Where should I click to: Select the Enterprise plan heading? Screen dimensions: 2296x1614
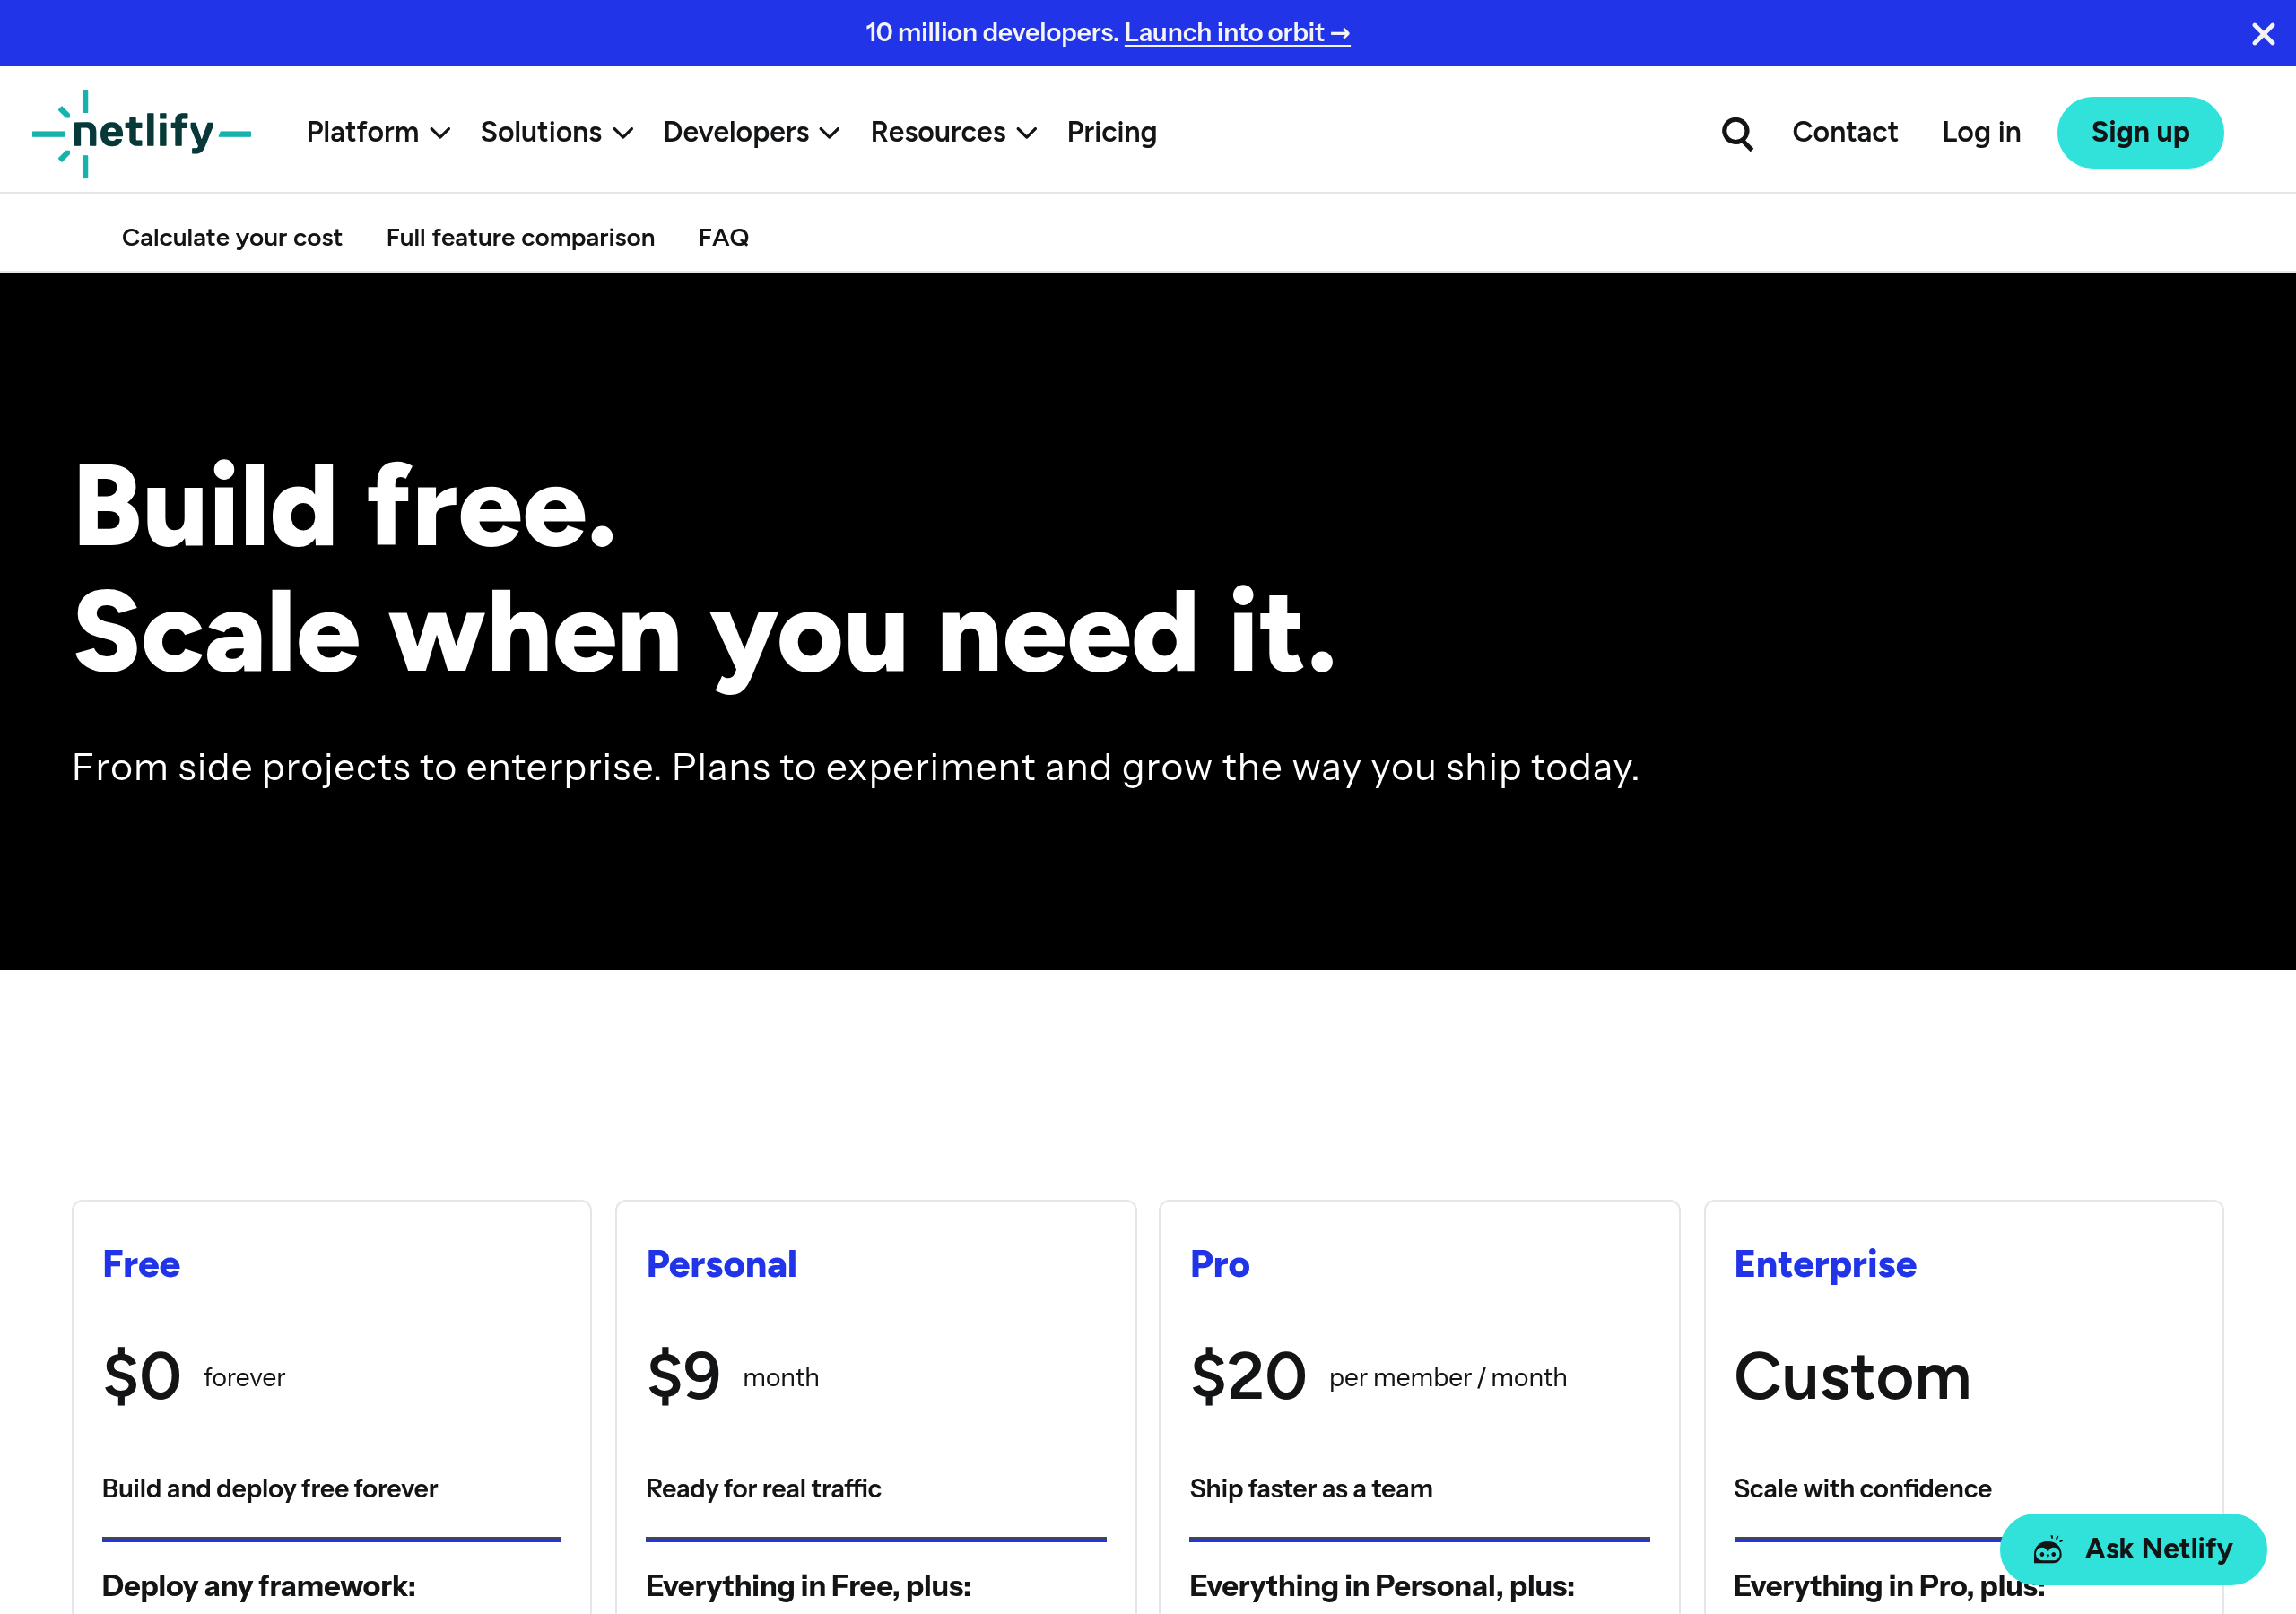click(x=1824, y=1264)
